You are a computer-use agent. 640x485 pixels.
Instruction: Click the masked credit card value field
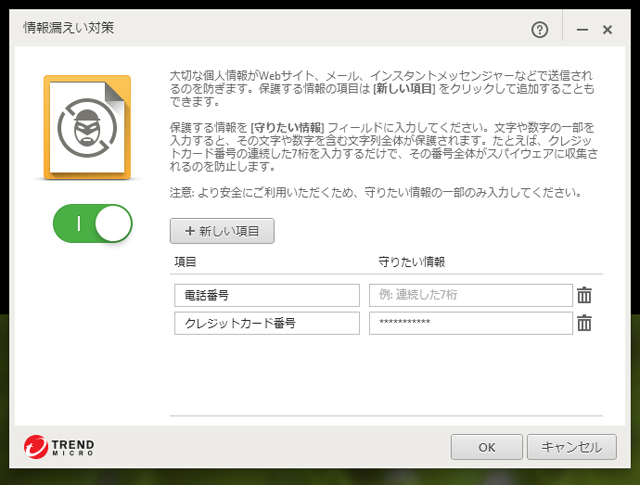coord(470,323)
